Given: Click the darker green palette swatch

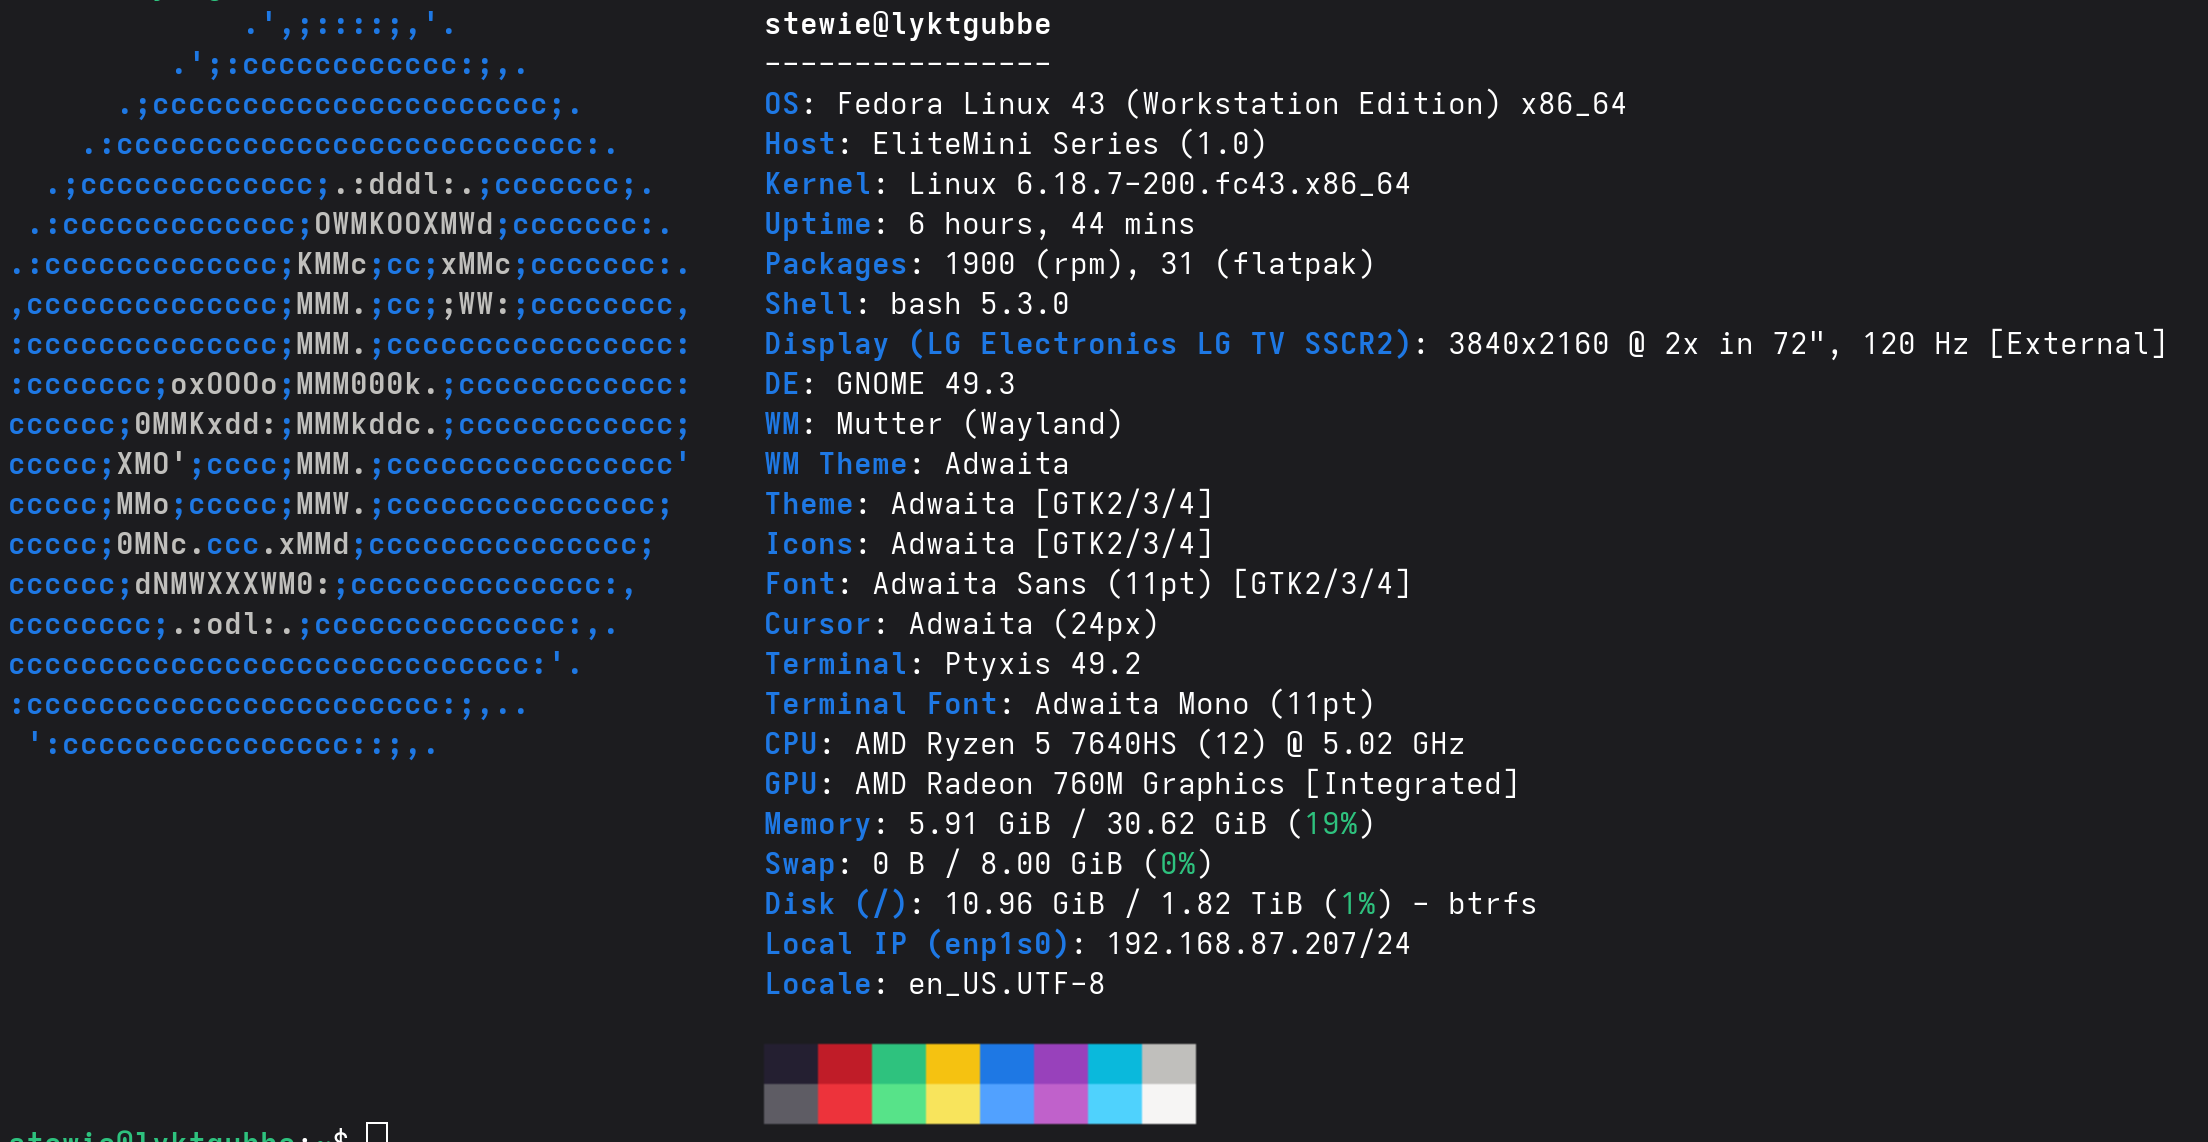Looking at the screenshot, I should click(898, 1064).
